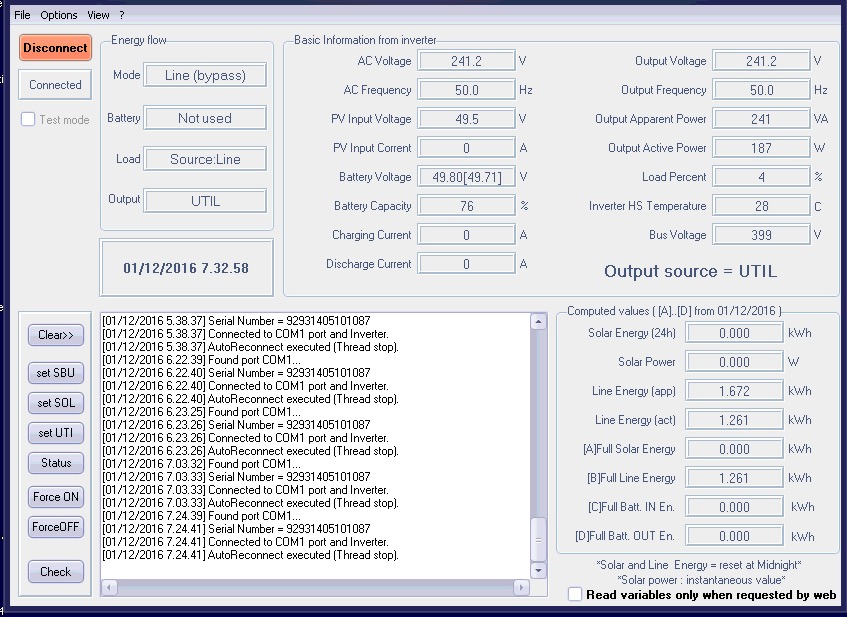This screenshot has height=617, width=847.
Task: Click the Clear>> button
Action: 56,335
